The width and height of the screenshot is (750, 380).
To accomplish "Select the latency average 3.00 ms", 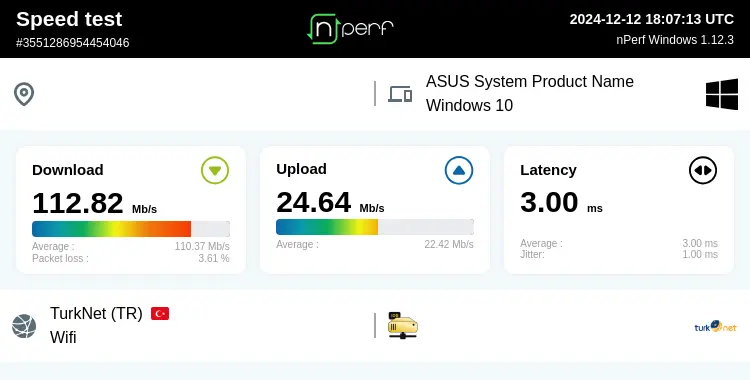I will tap(700, 243).
